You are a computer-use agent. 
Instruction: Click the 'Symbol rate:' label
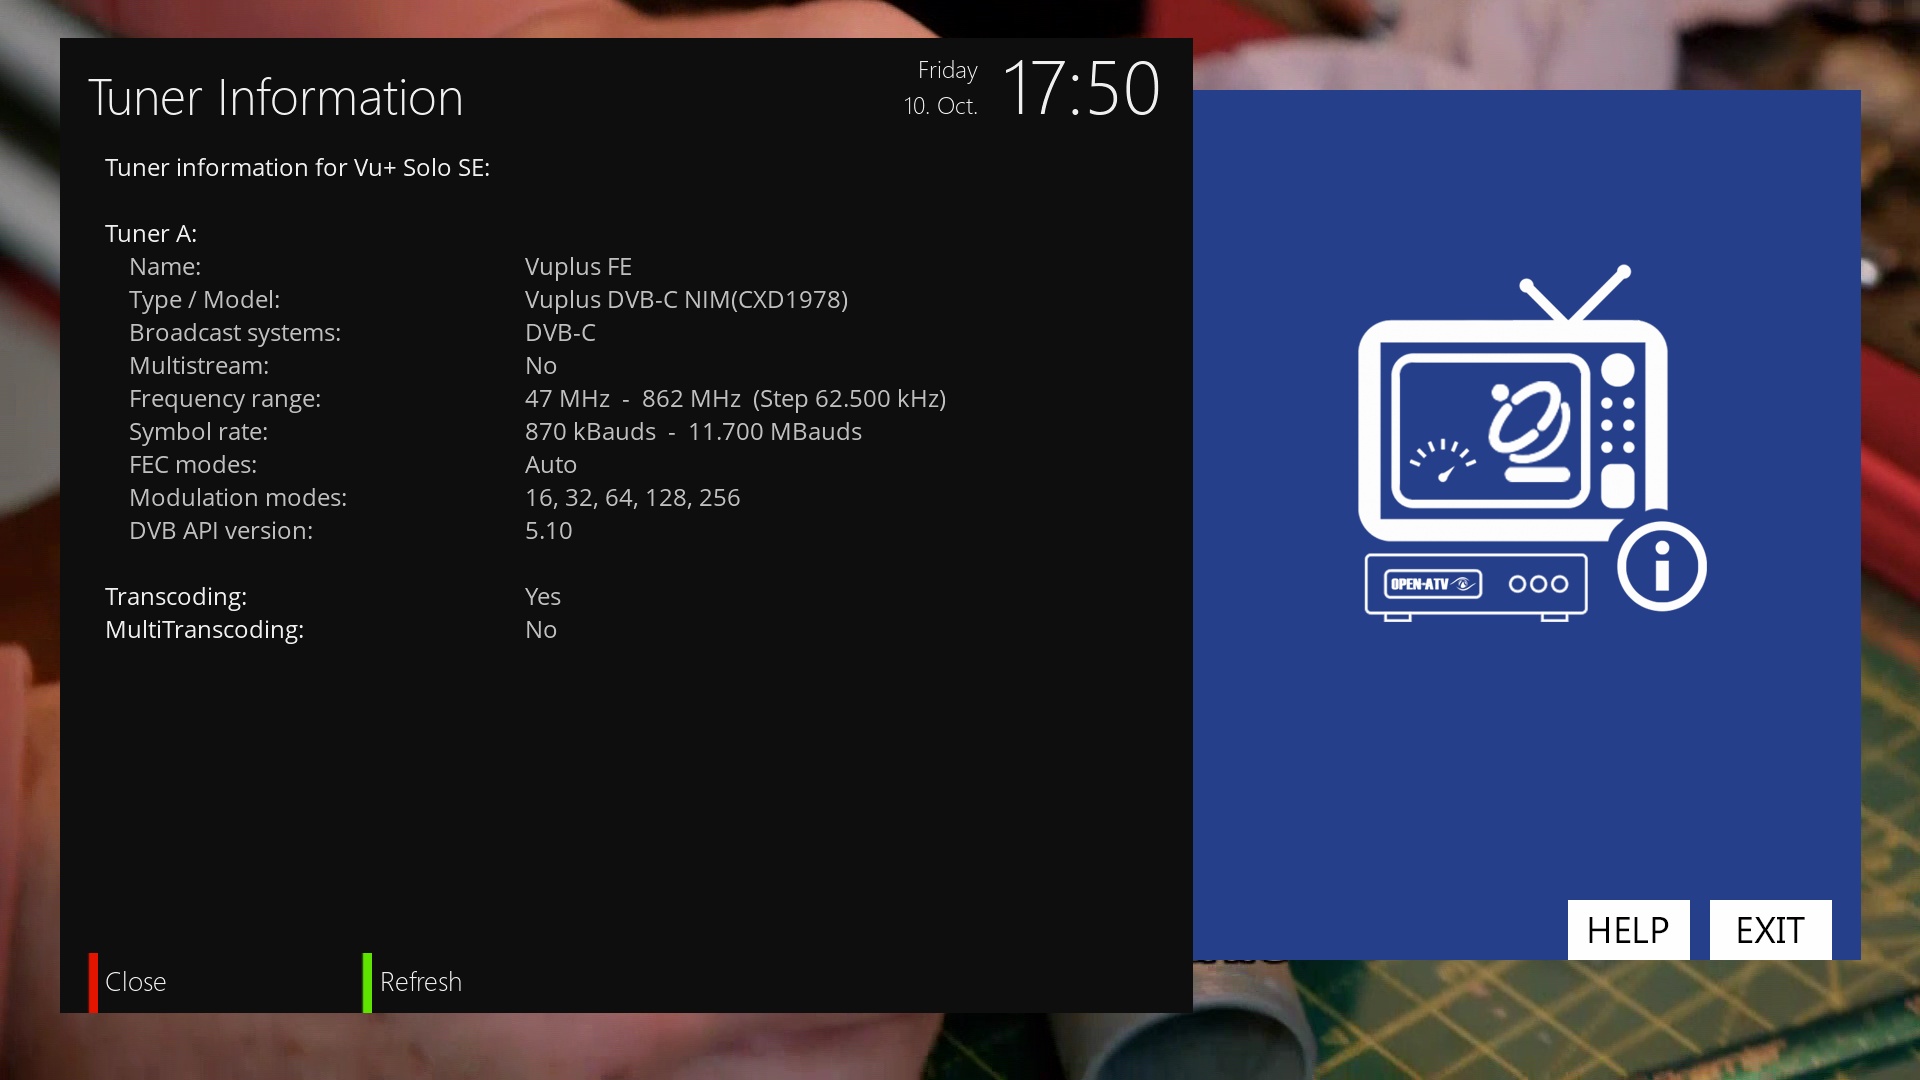coord(198,432)
